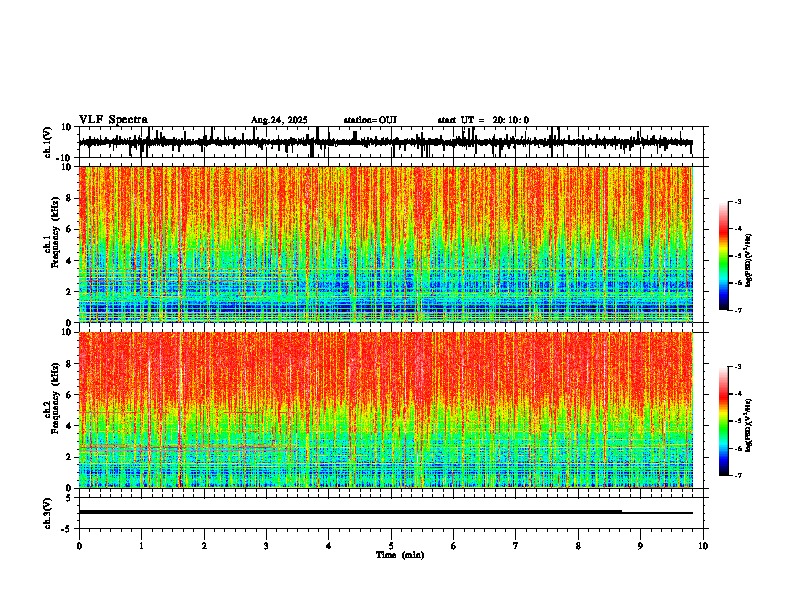Click the ch.2 PSD color scale bar
Screen dimensions: 792x612
pyautogui.click(x=723, y=421)
